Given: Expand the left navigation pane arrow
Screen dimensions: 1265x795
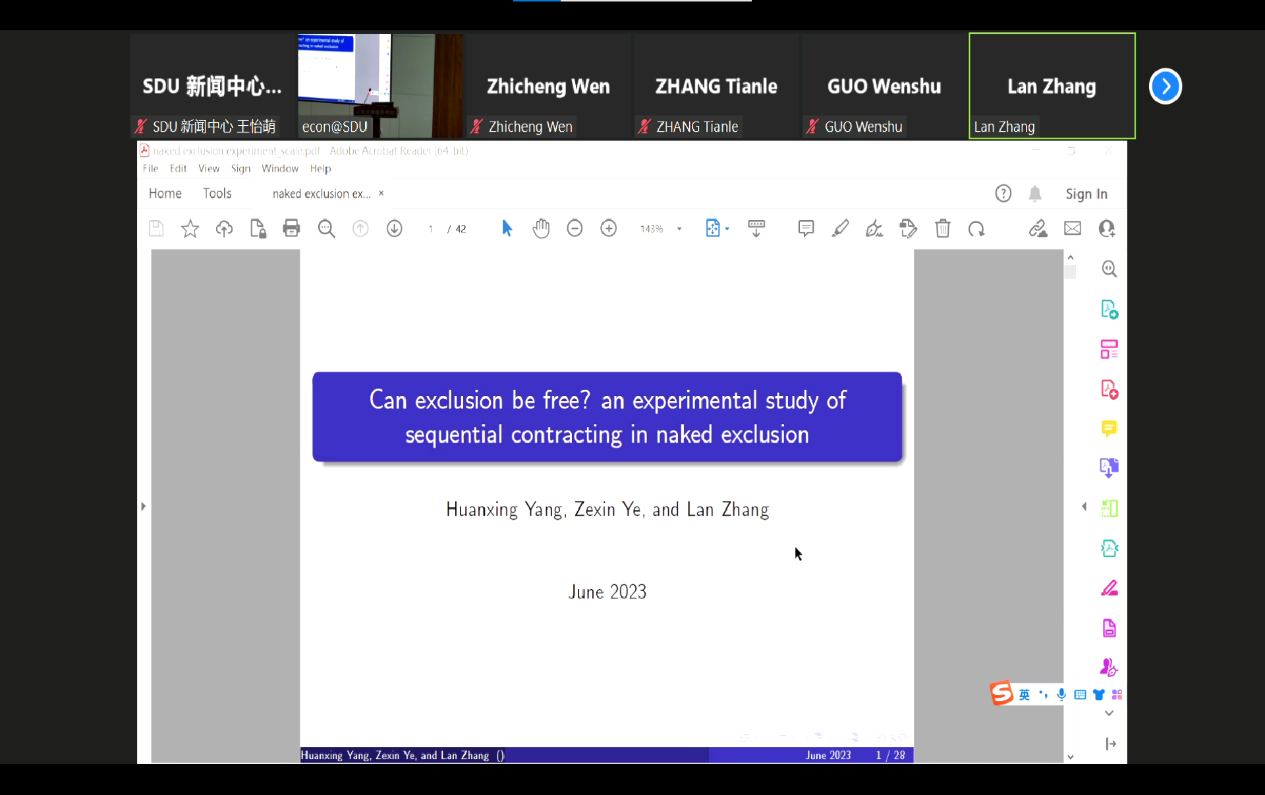Looking at the screenshot, I should pyautogui.click(x=143, y=507).
